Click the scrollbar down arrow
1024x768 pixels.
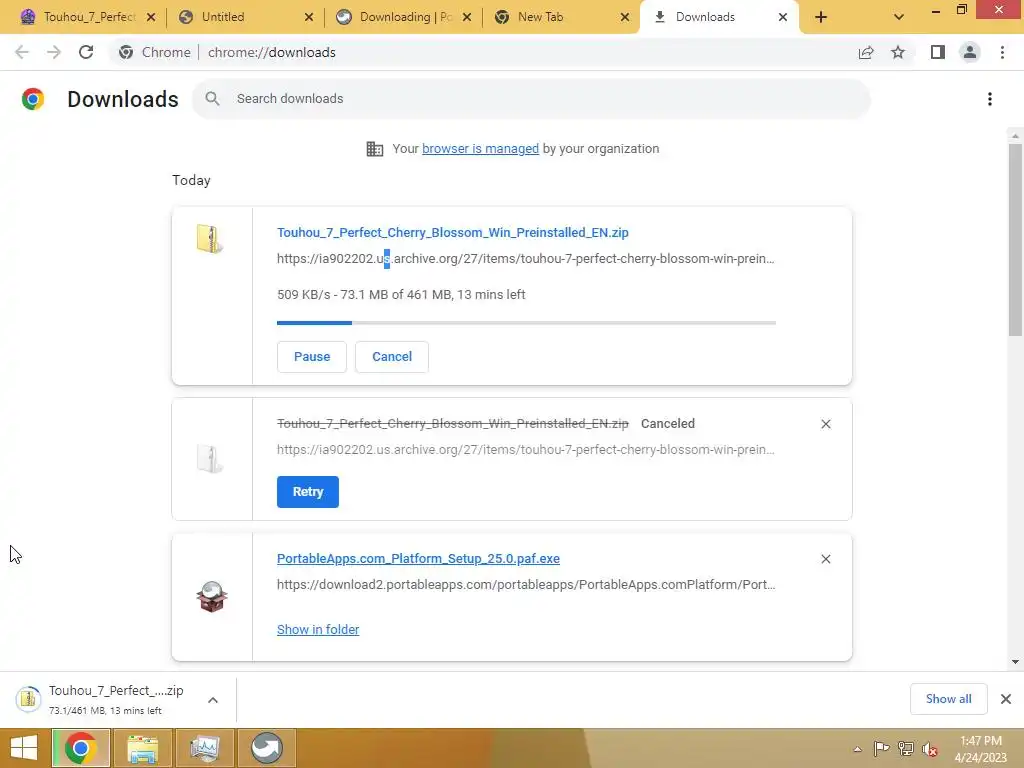click(x=1015, y=662)
